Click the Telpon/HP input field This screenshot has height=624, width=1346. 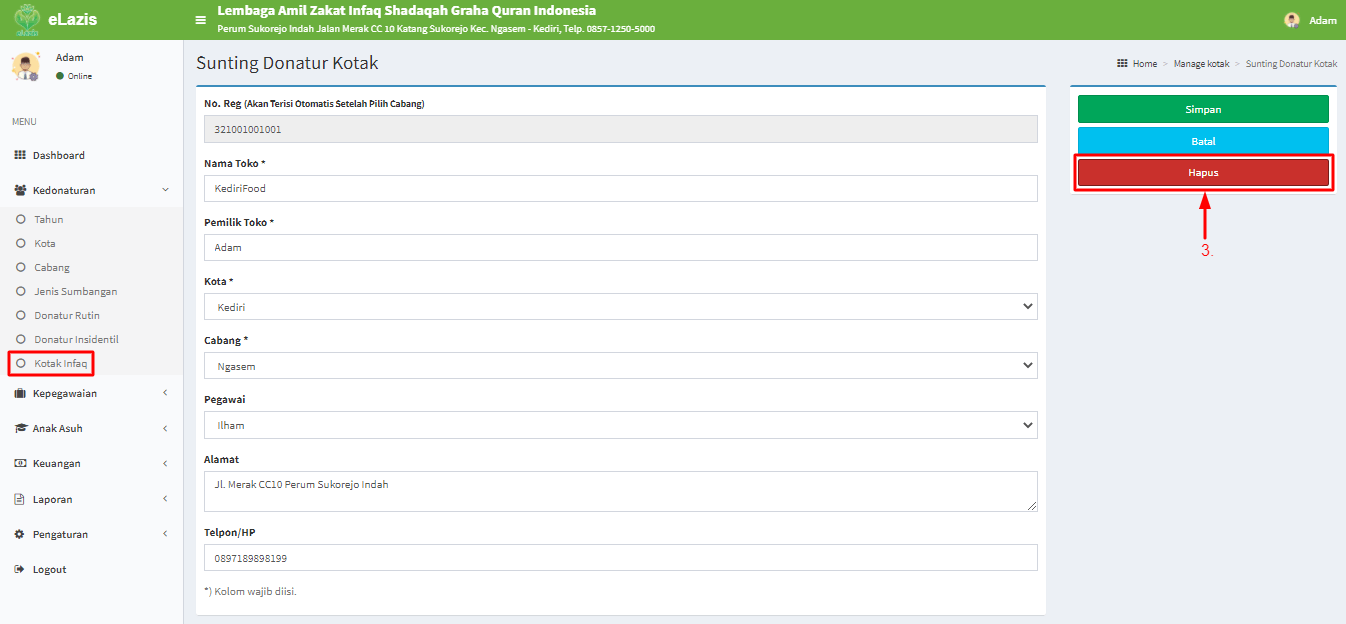[621, 558]
